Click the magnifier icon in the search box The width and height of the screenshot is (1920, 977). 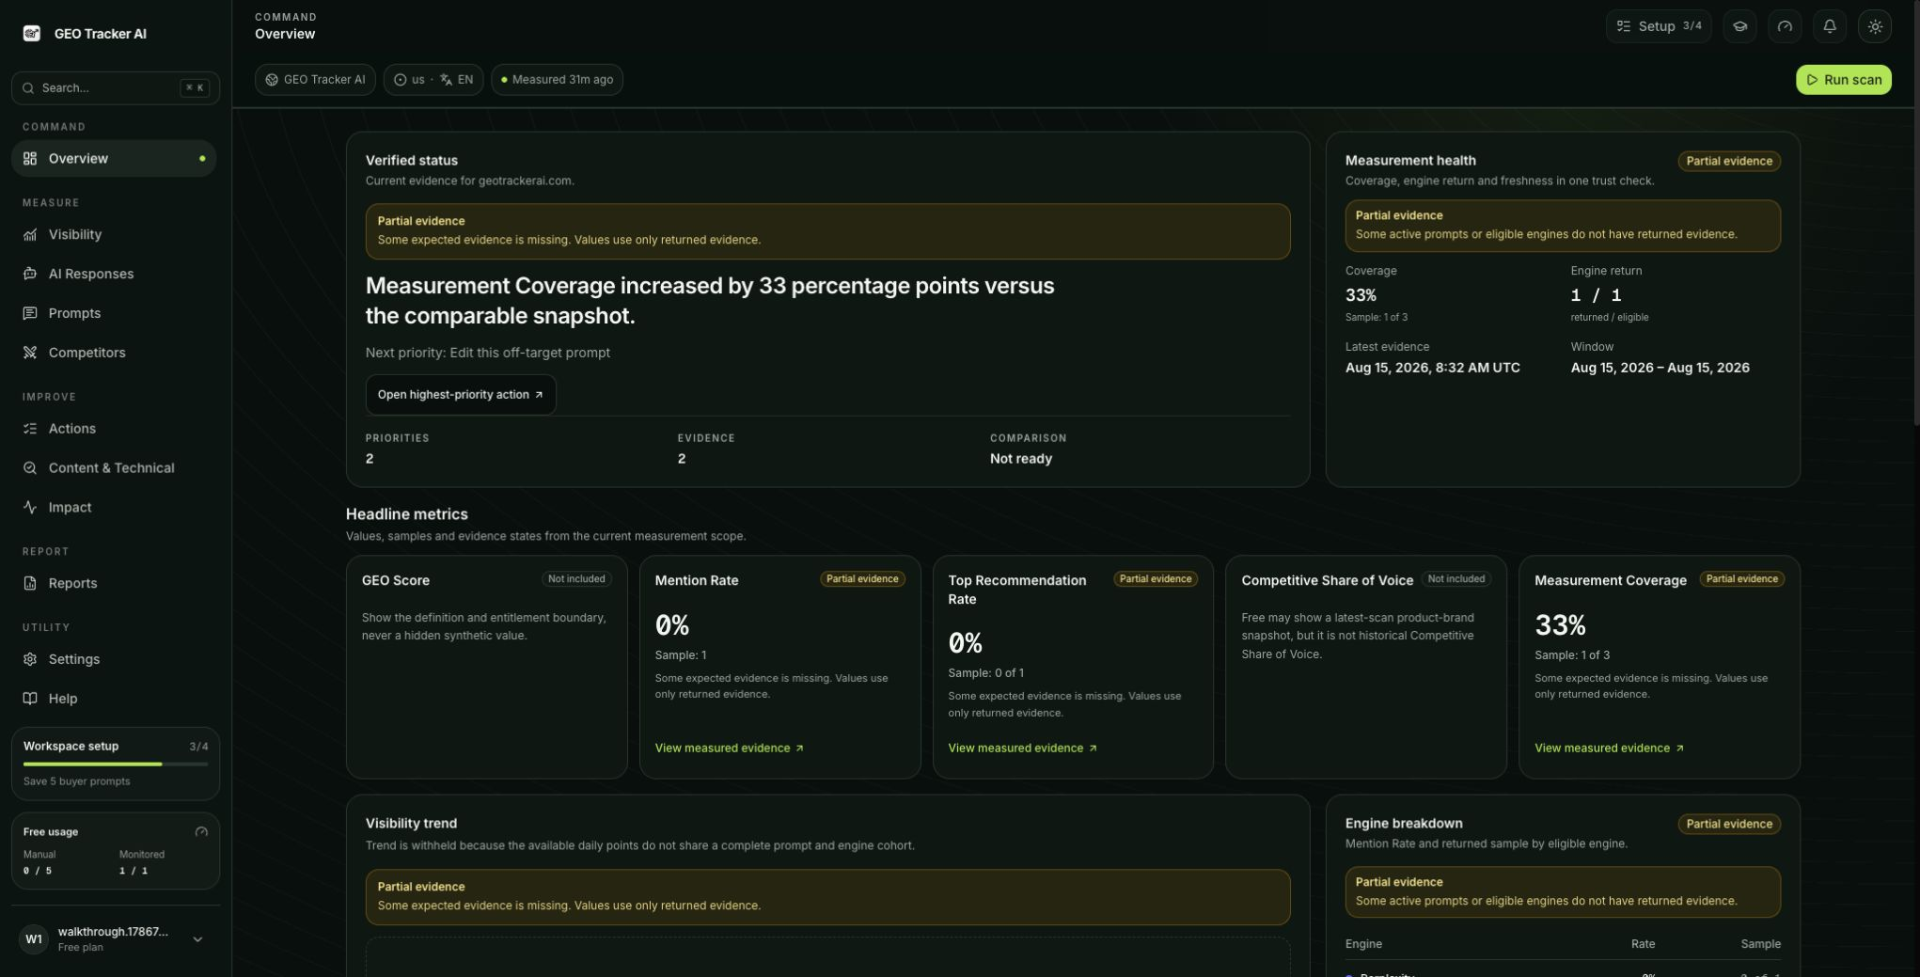click(28, 88)
